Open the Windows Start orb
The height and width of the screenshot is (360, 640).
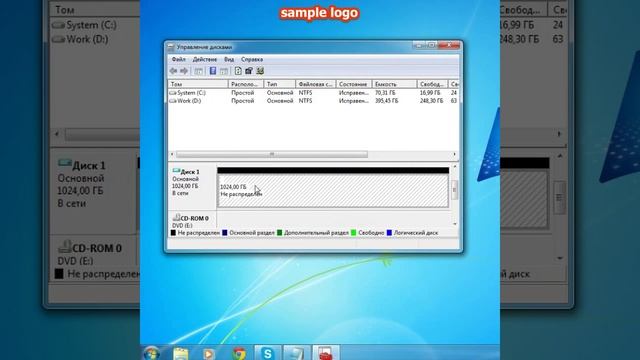[151, 353]
